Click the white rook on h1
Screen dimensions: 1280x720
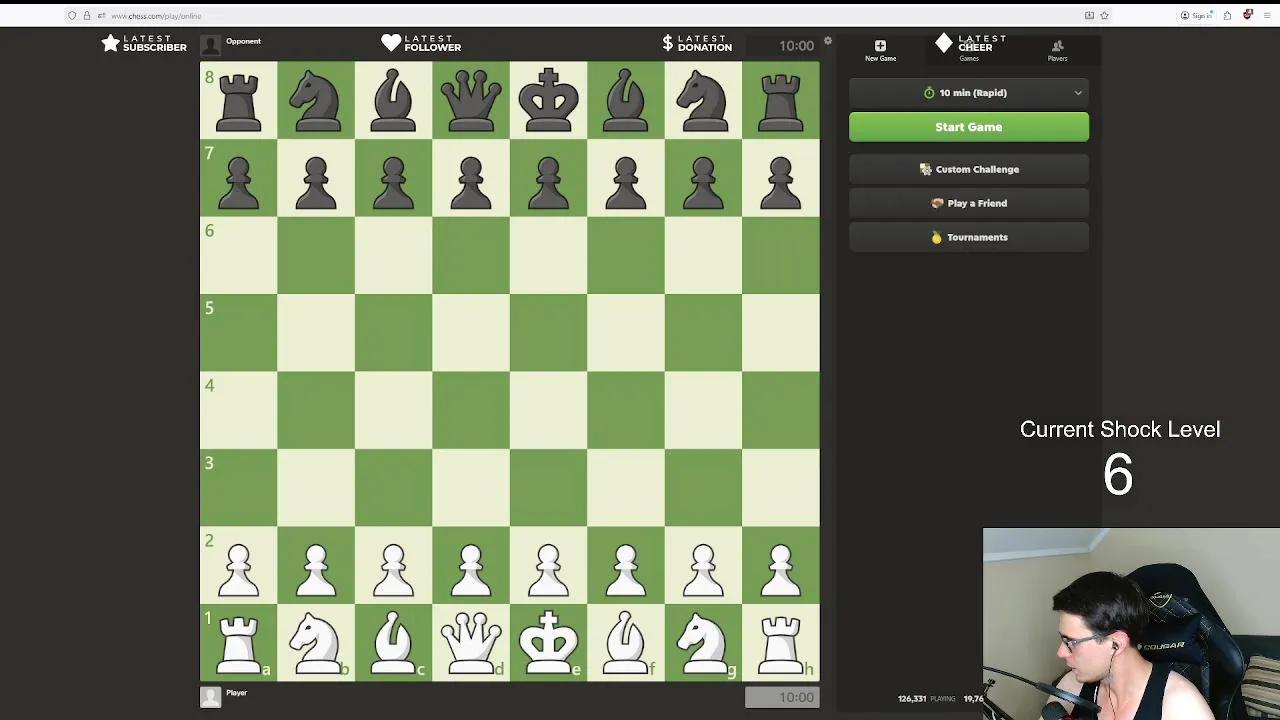coord(781,642)
